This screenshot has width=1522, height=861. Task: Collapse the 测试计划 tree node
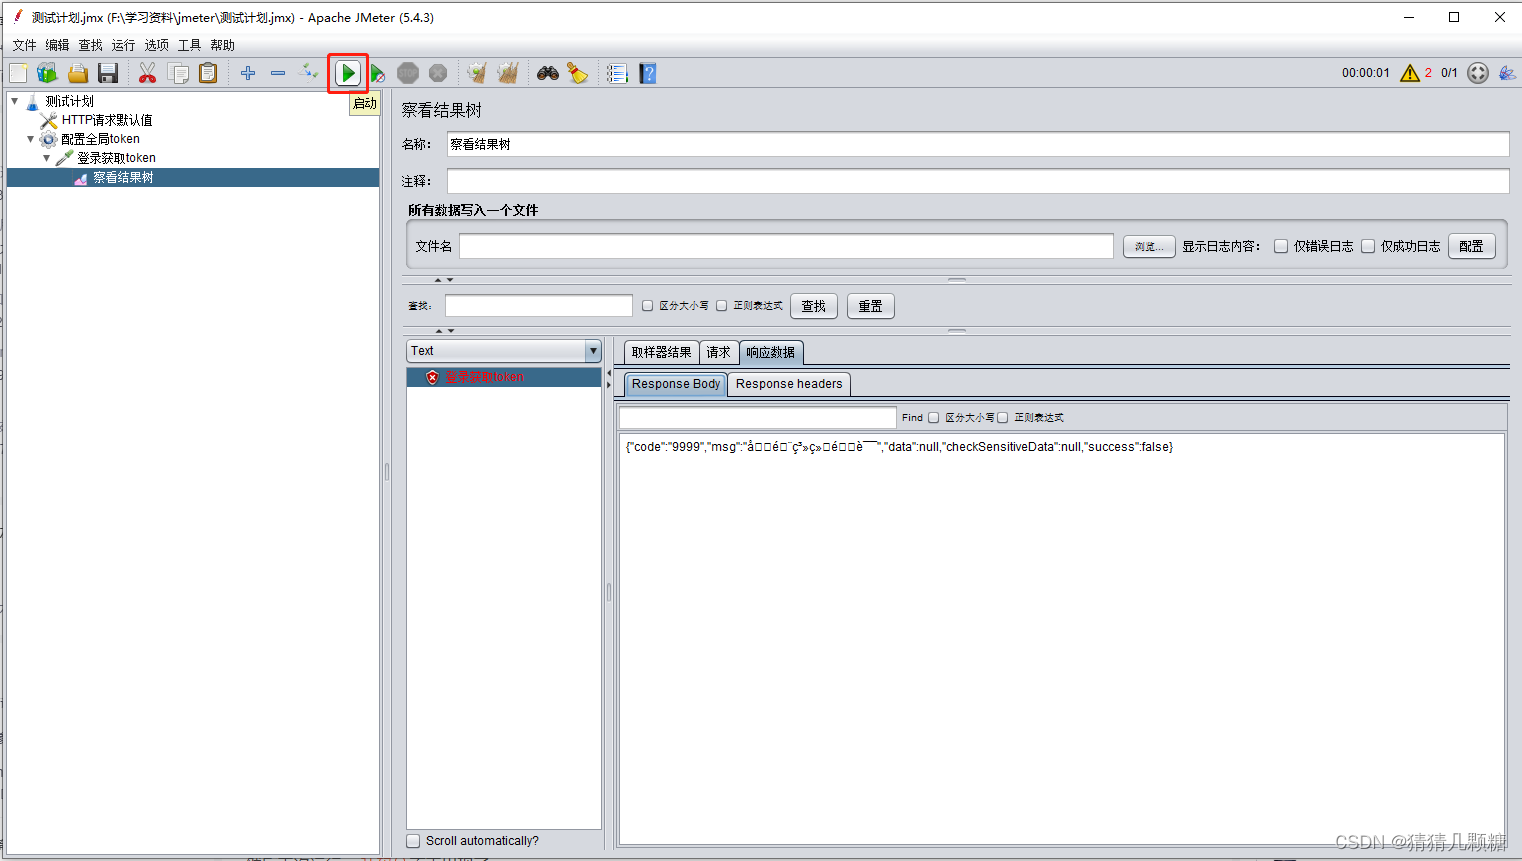click(14, 101)
